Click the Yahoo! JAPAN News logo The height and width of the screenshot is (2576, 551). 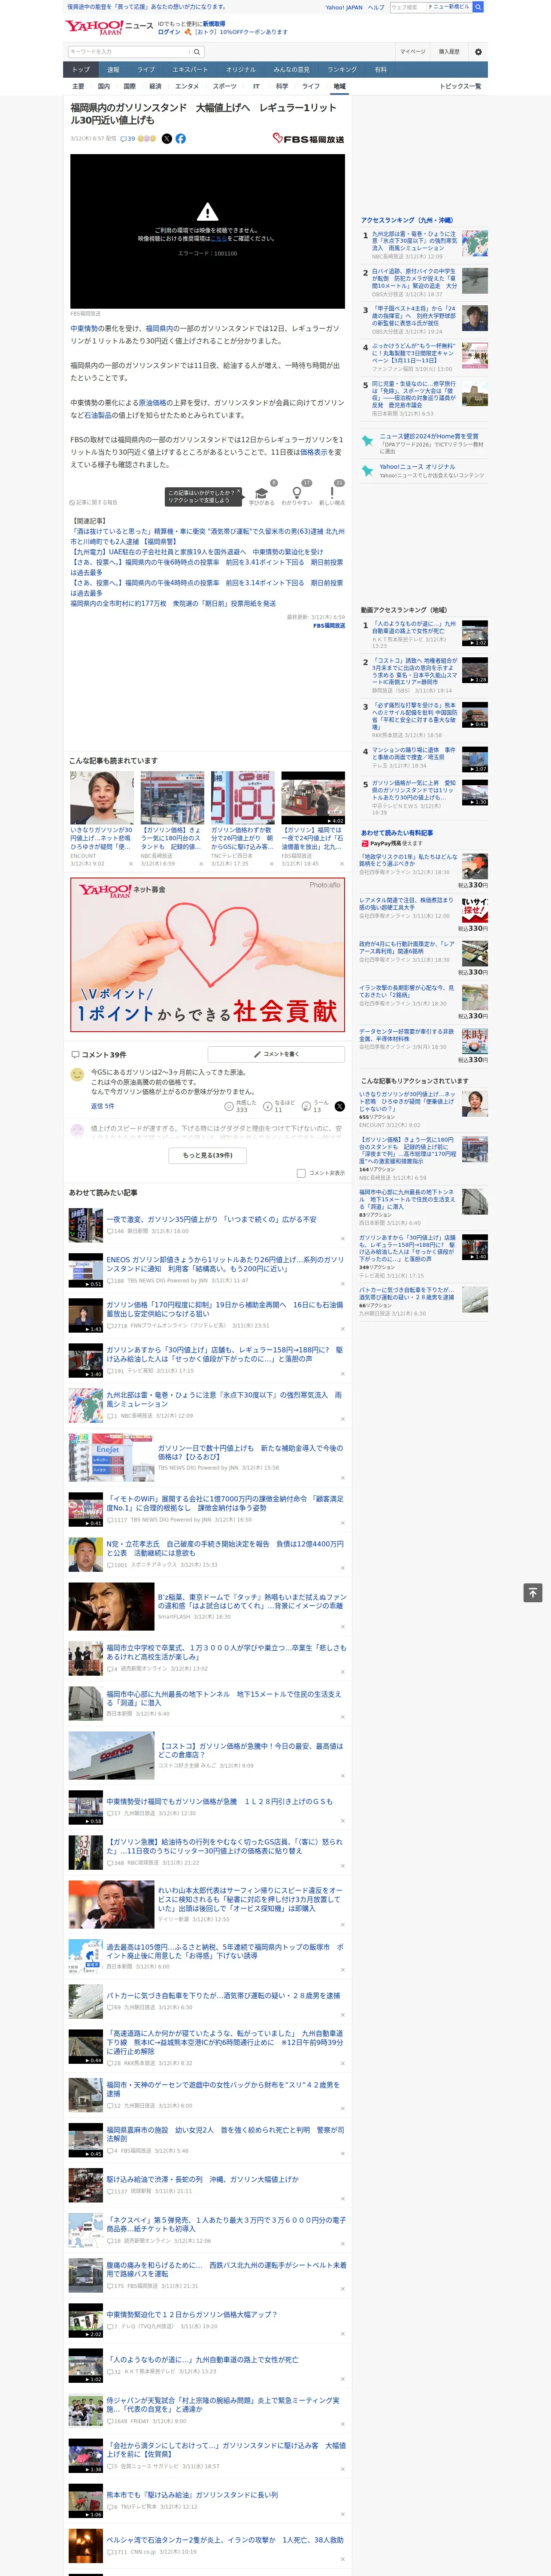[109, 27]
